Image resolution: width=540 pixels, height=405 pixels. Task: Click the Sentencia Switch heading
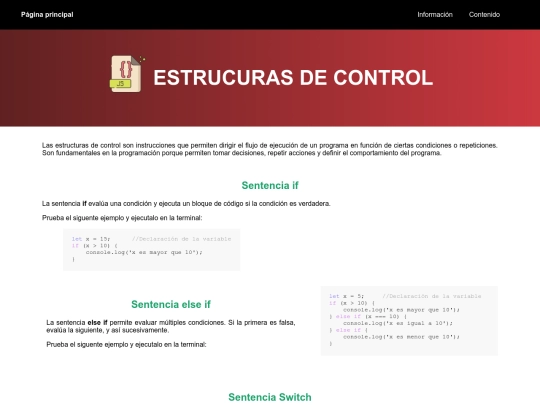tap(270, 397)
